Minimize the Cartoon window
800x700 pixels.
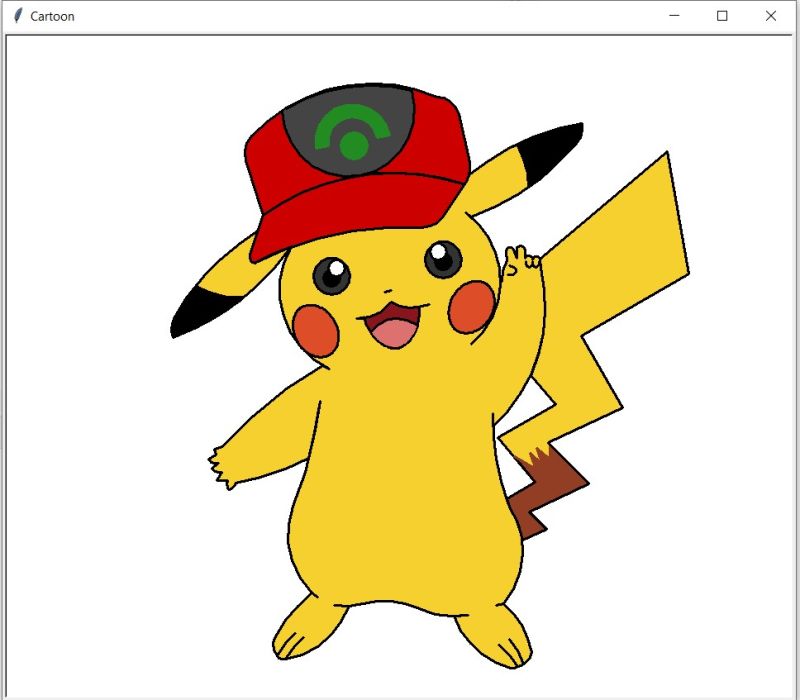[x=675, y=16]
